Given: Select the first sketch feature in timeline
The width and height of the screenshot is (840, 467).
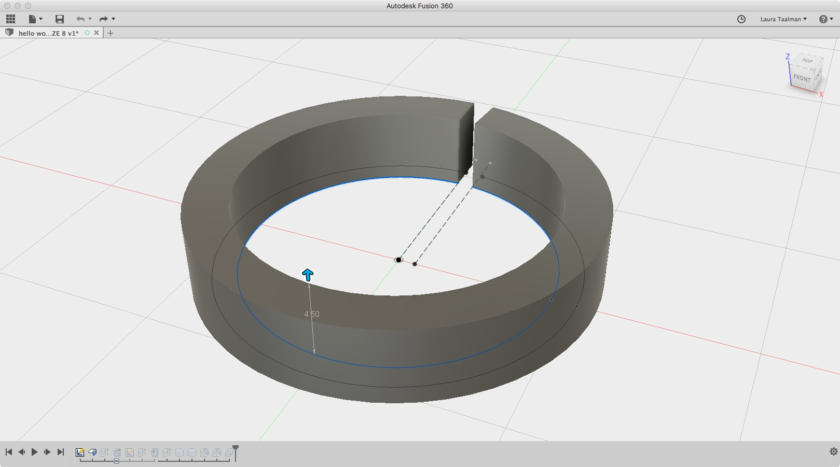Looking at the screenshot, I should [80, 453].
